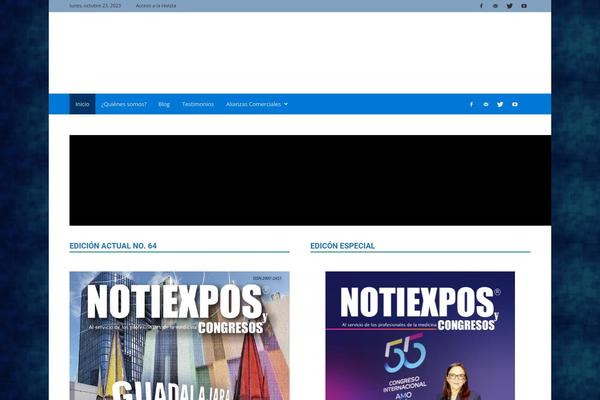The height and width of the screenshot is (400, 600).
Task: Open Twitter icon in the top header strip
Action: tap(509, 6)
